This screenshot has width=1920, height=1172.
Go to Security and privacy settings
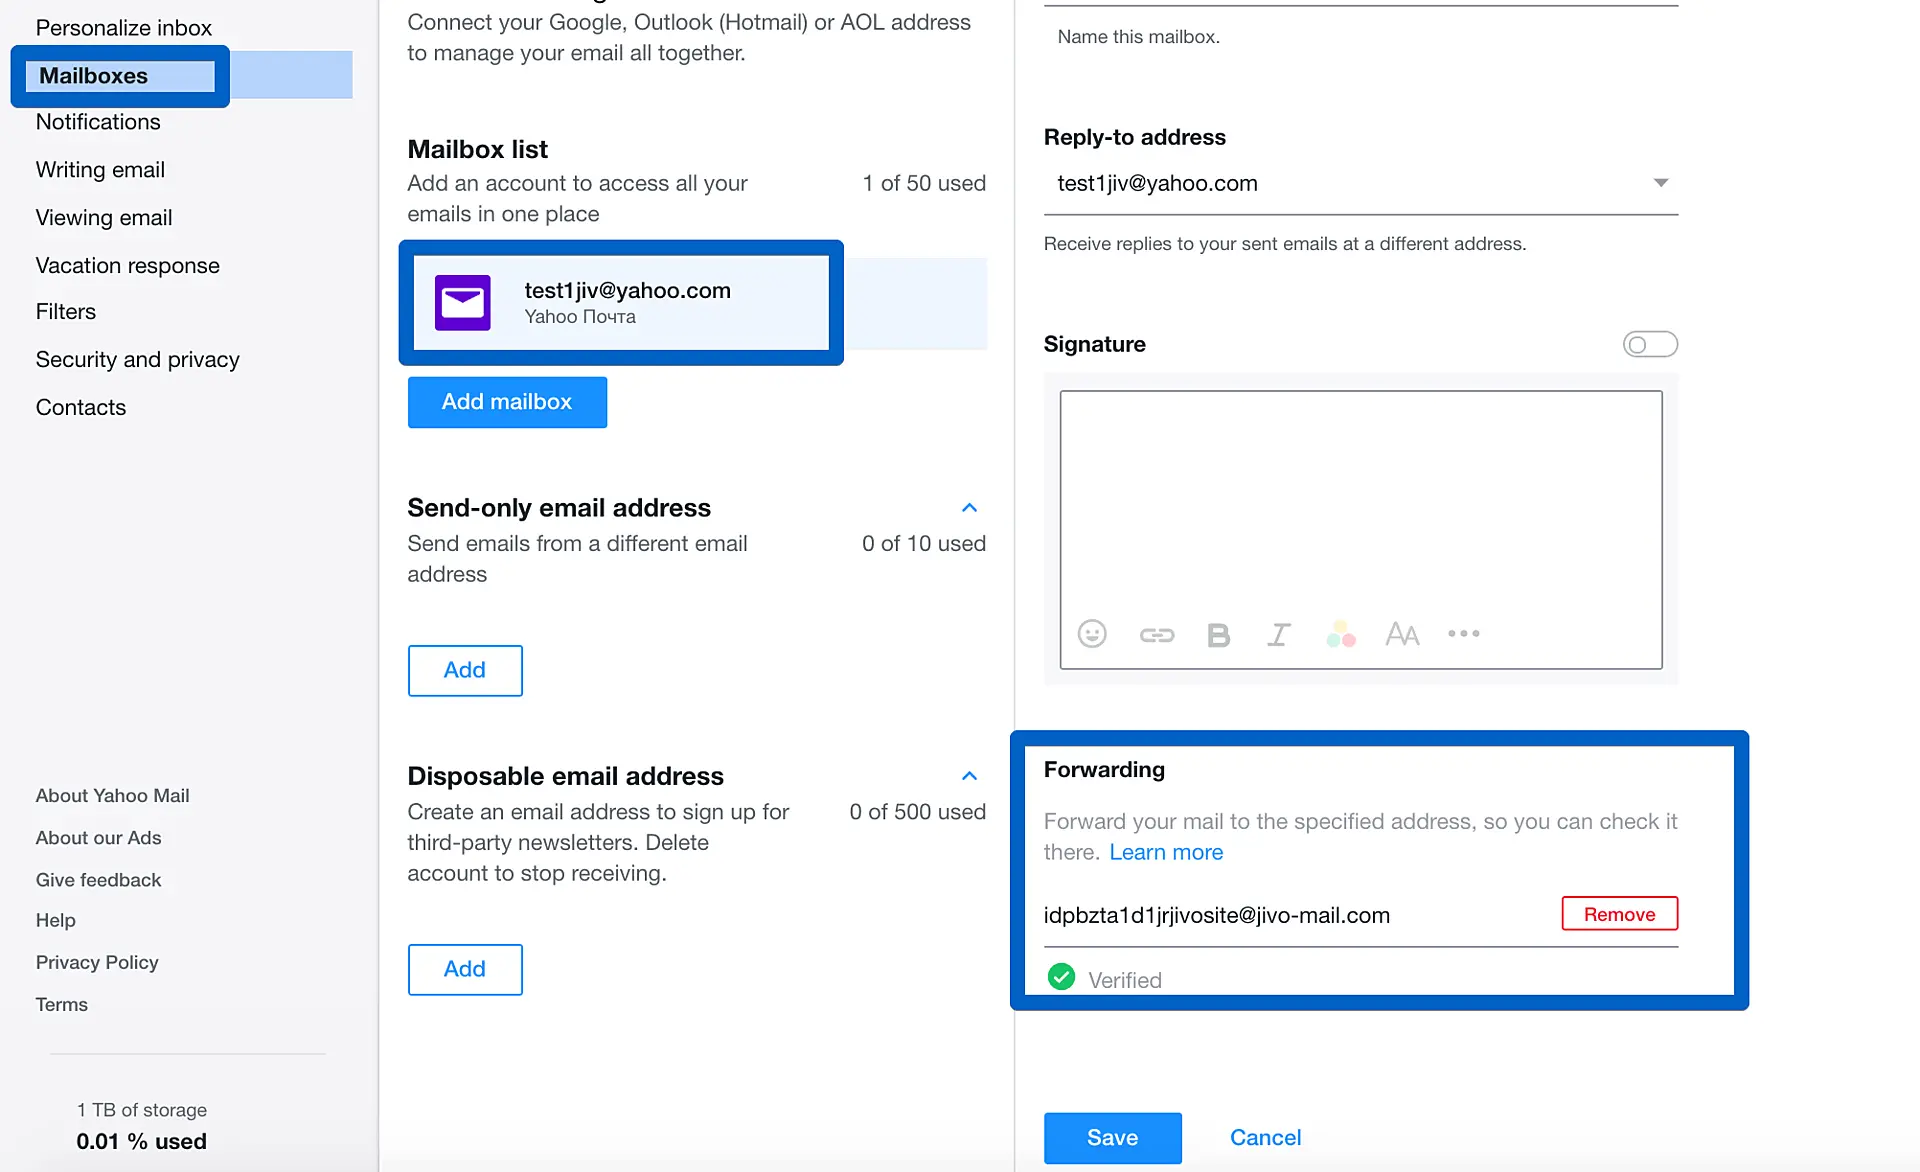137,359
